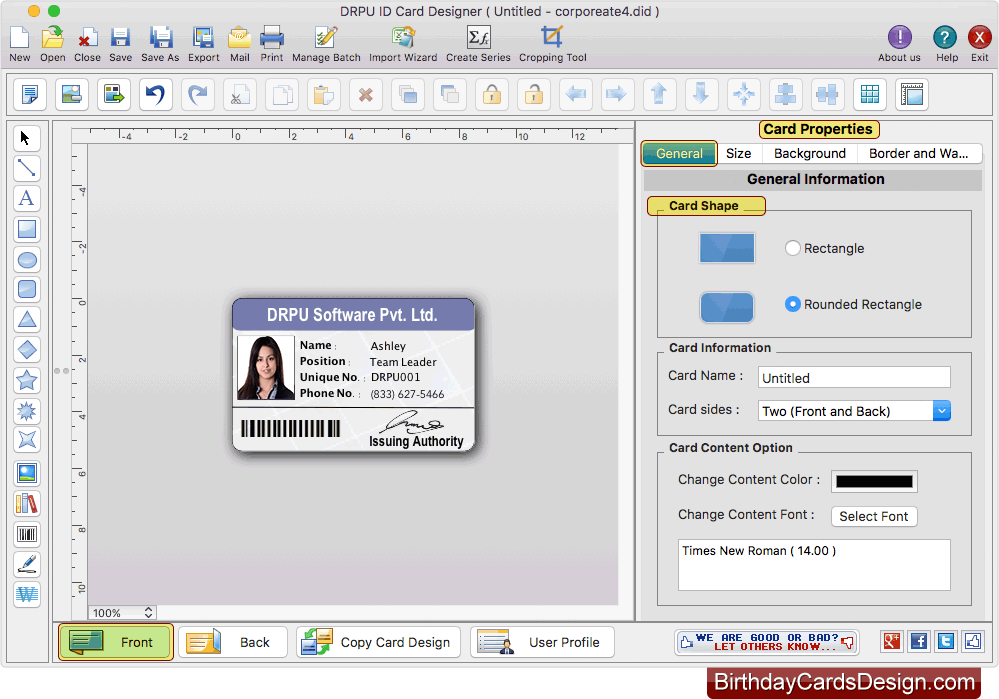Click the blue right arrow icon

617,95
